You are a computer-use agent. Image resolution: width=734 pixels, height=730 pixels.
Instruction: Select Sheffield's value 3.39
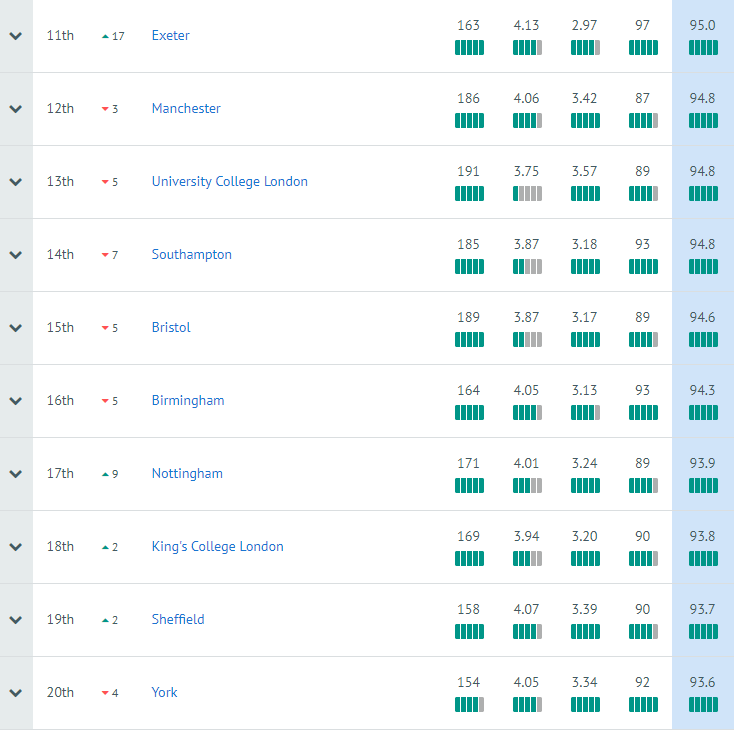tap(585, 610)
